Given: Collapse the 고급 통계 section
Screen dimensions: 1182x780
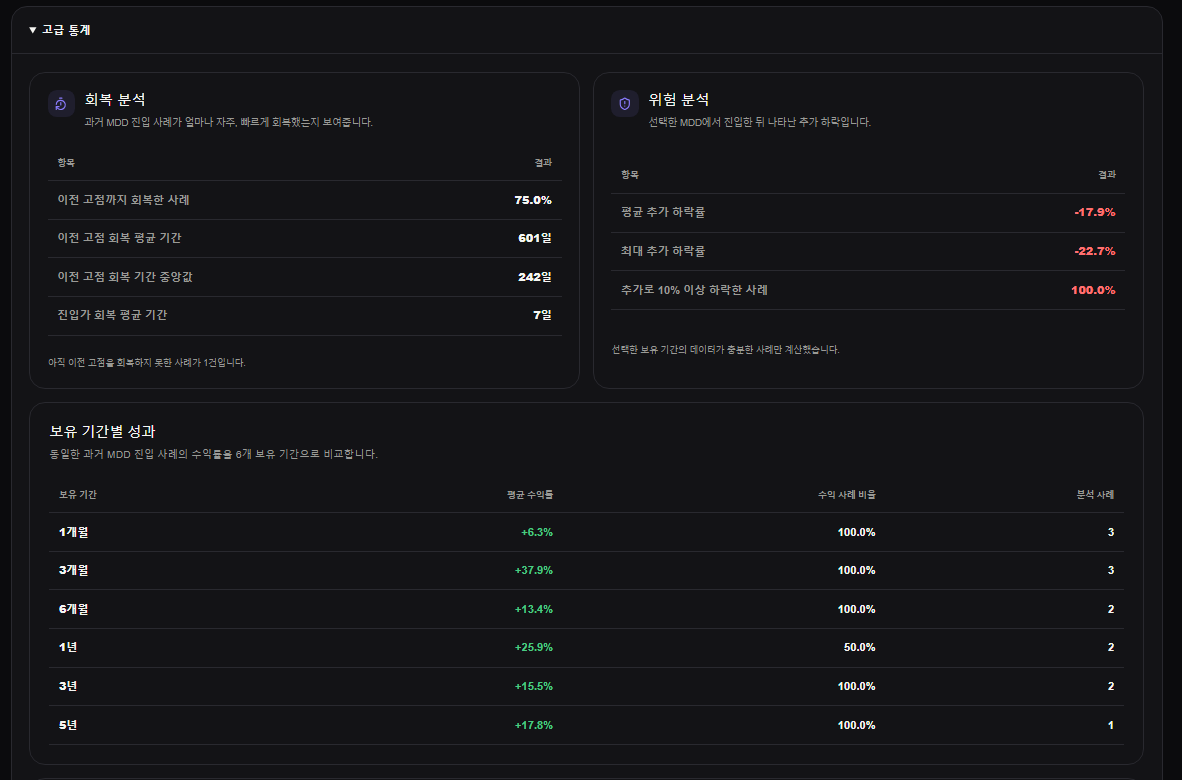Looking at the screenshot, I should pos(60,30).
